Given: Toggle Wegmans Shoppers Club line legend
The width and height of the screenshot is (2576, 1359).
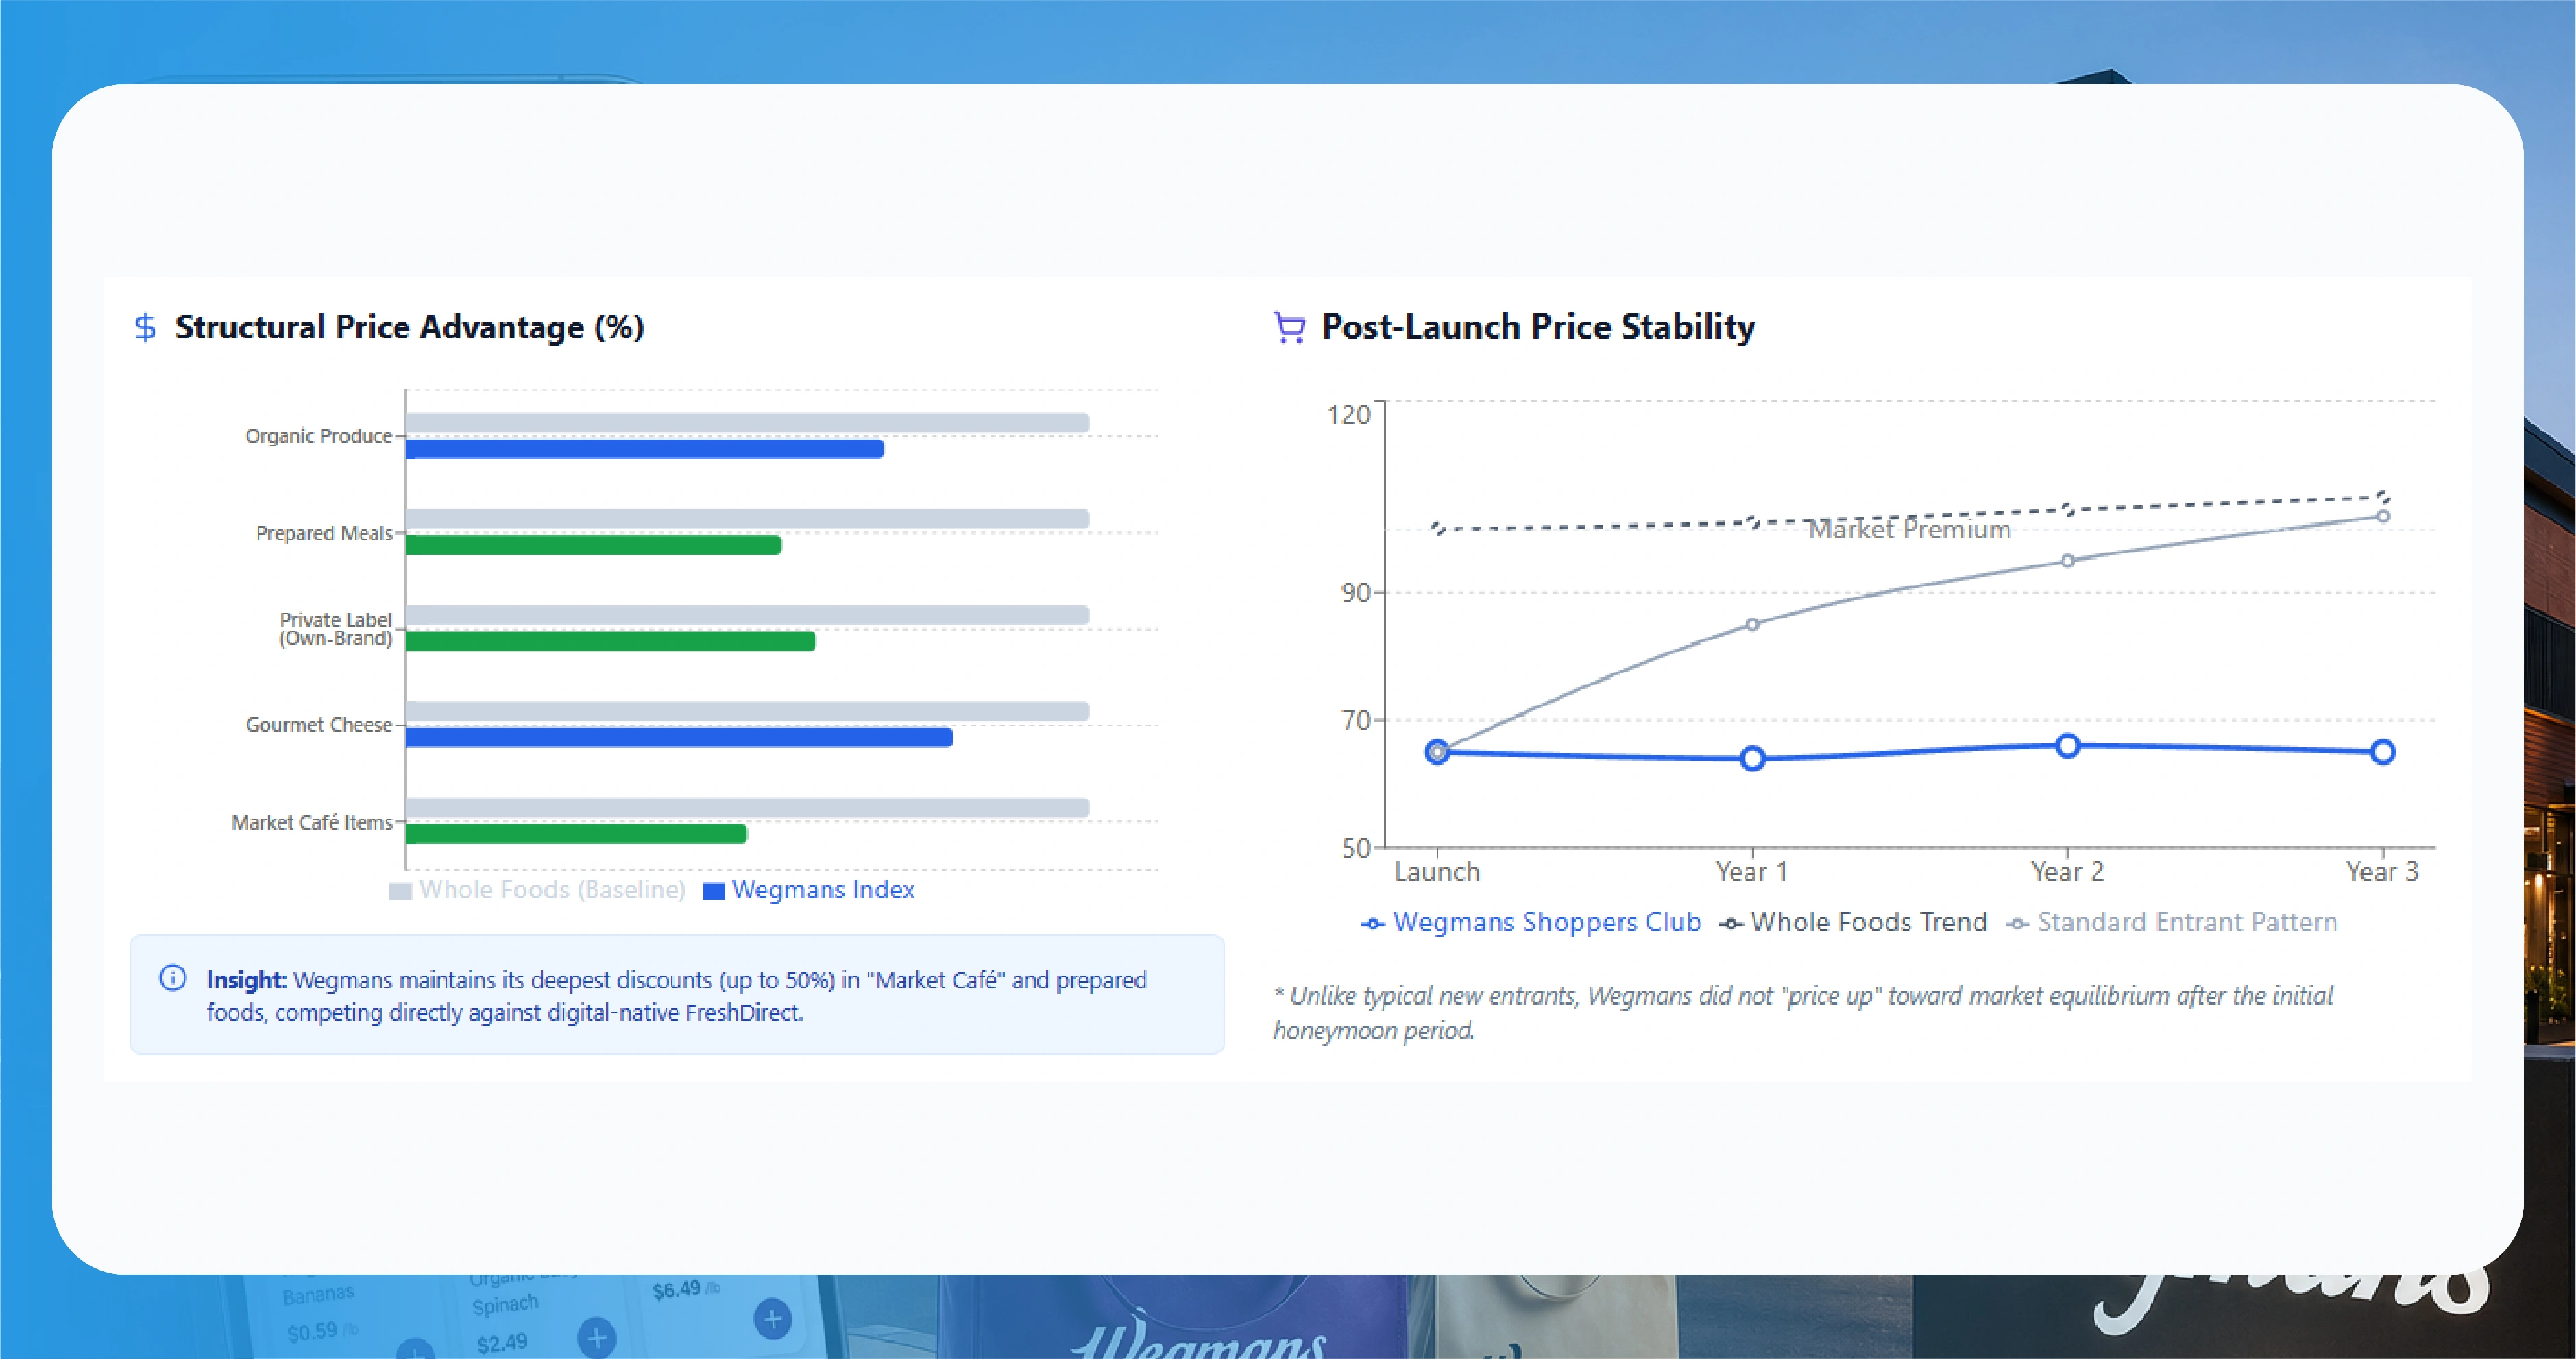Looking at the screenshot, I should [1531, 922].
